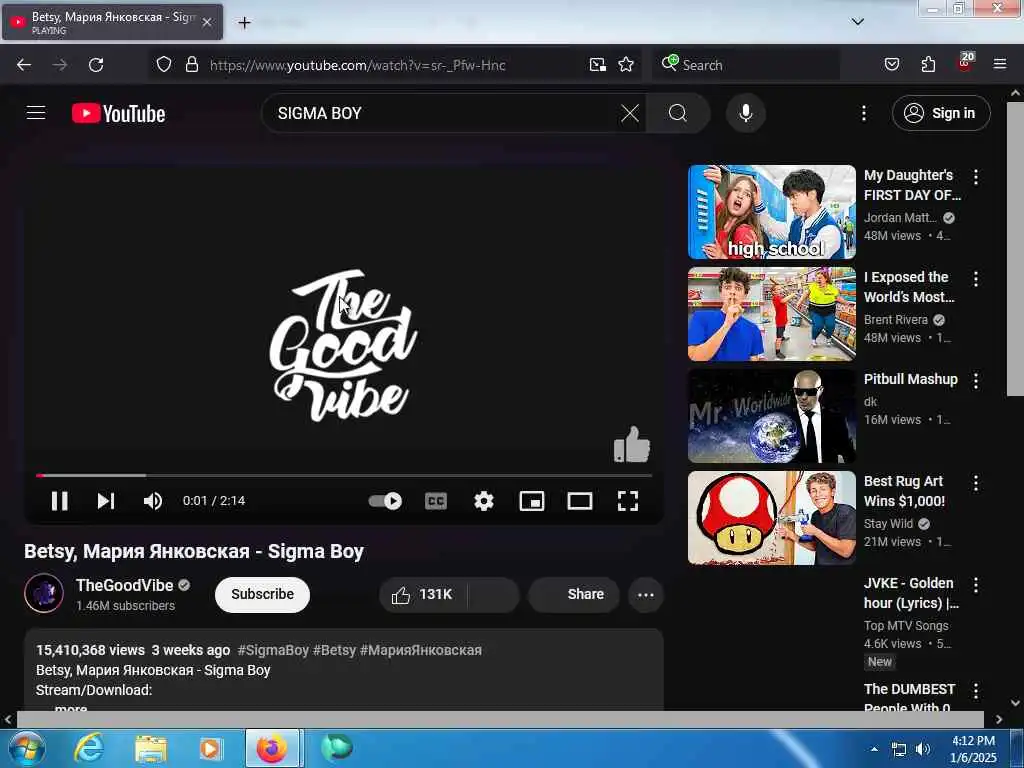Open TheGoodVibe channel avatar
Image resolution: width=1024 pixels, height=768 pixels.
click(x=44, y=593)
